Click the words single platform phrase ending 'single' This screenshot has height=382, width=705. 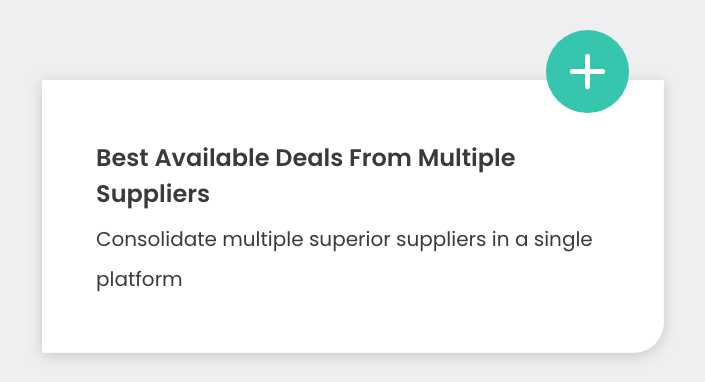(563, 240)
